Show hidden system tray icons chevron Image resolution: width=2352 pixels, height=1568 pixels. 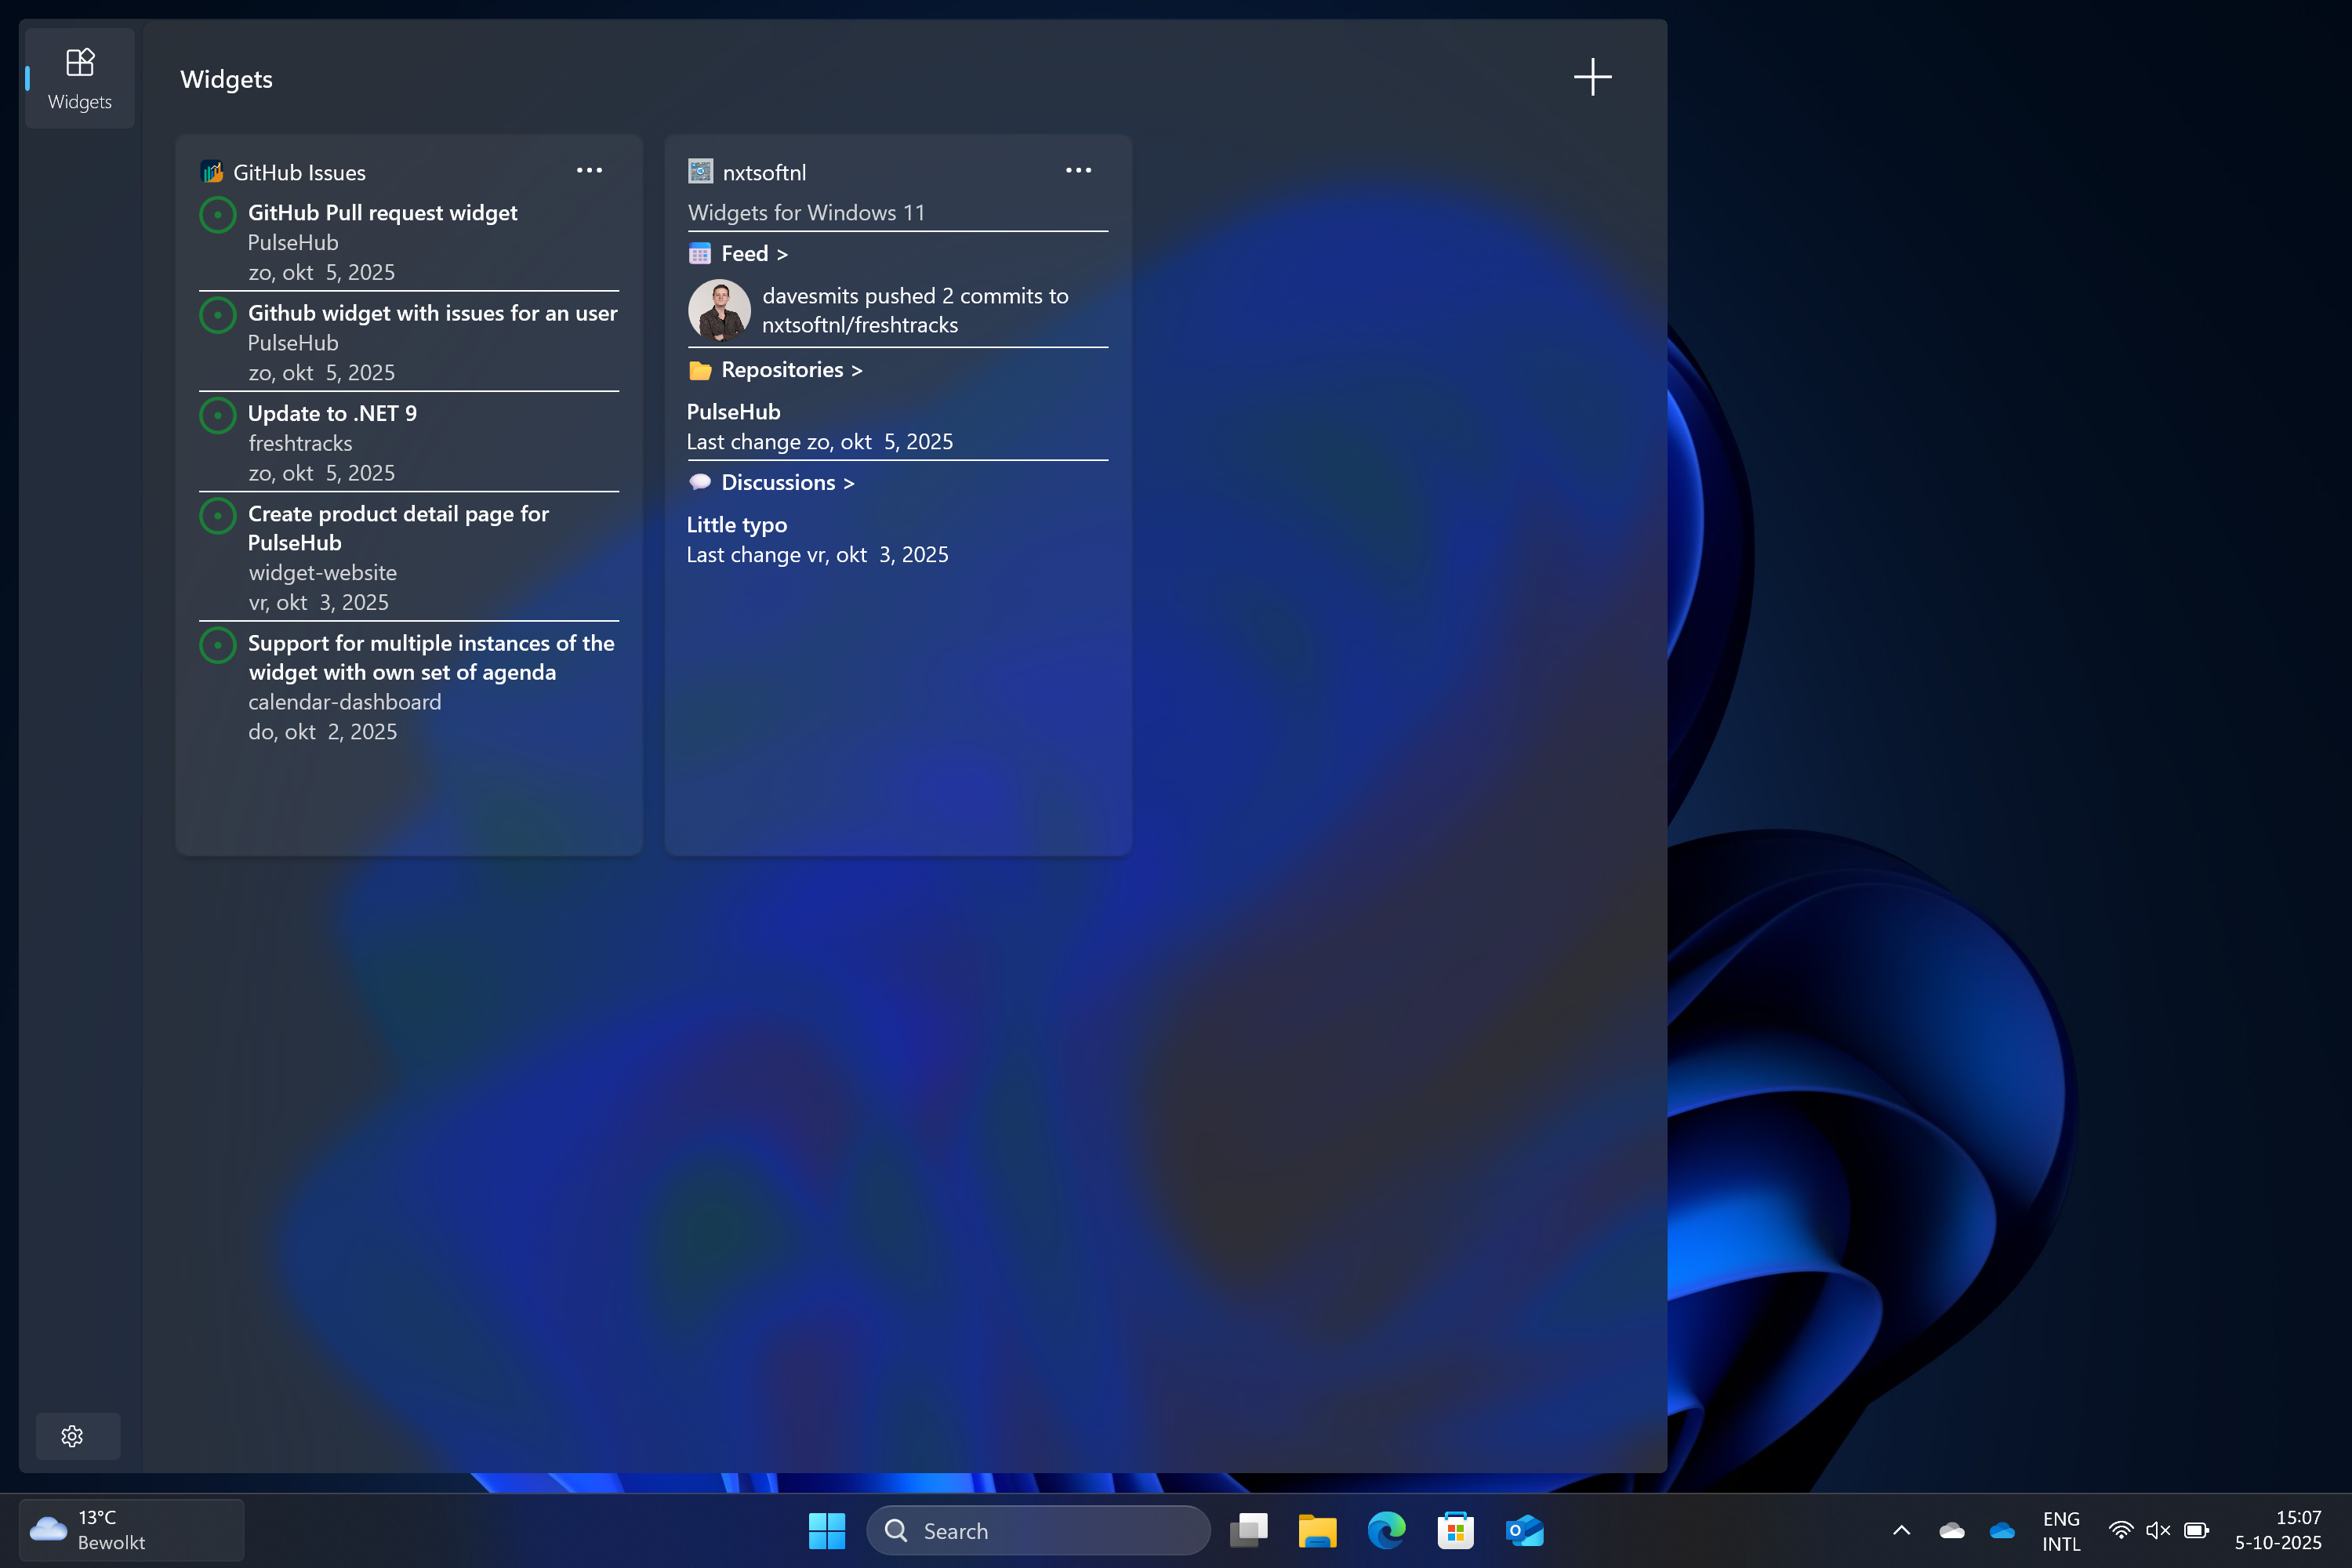(1901, 1531)
